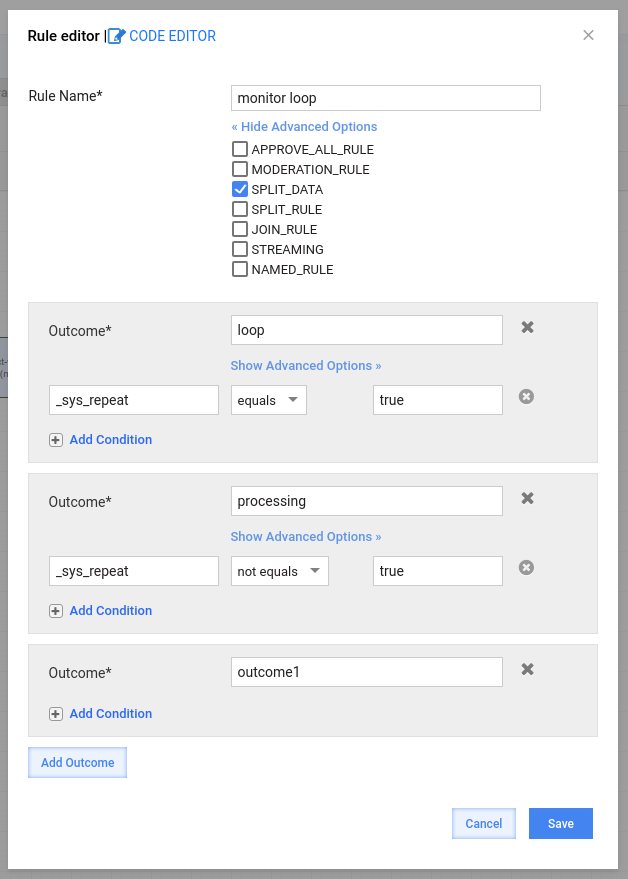Focus the Rule Name input field

pos(386,98)
